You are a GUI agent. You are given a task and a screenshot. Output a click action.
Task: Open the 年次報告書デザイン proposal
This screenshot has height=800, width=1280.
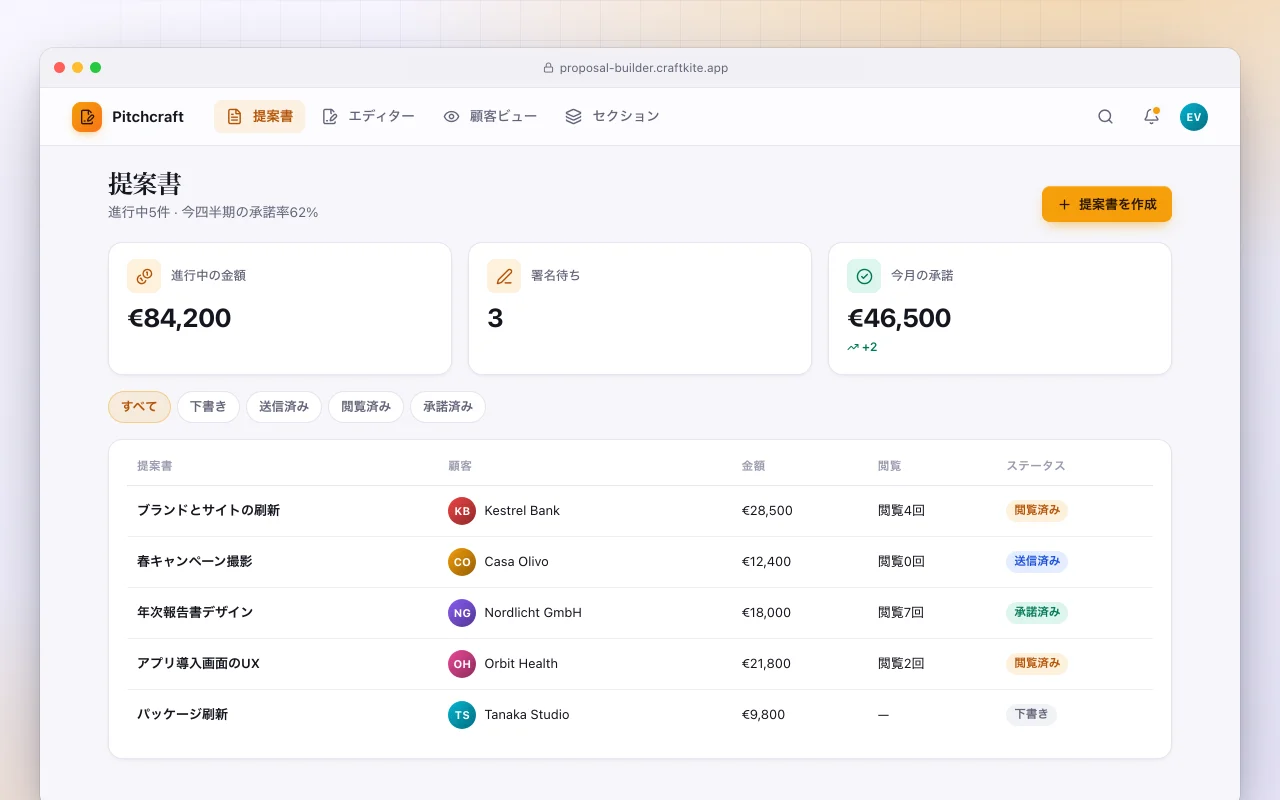pos(195,613)
